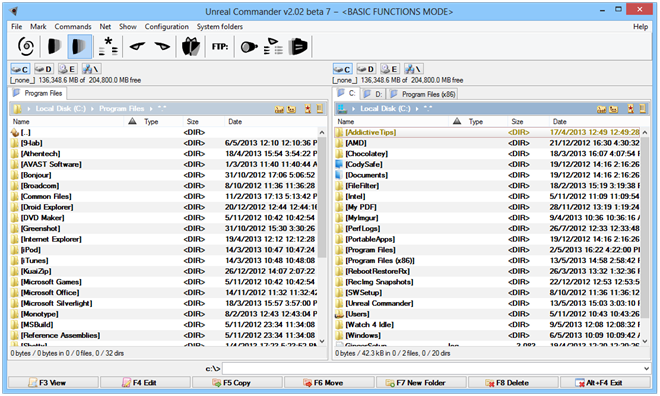Viewport: 660px width, 396px height.
Task: Click the right-pointing forward arrow icon
Action: 162,46
